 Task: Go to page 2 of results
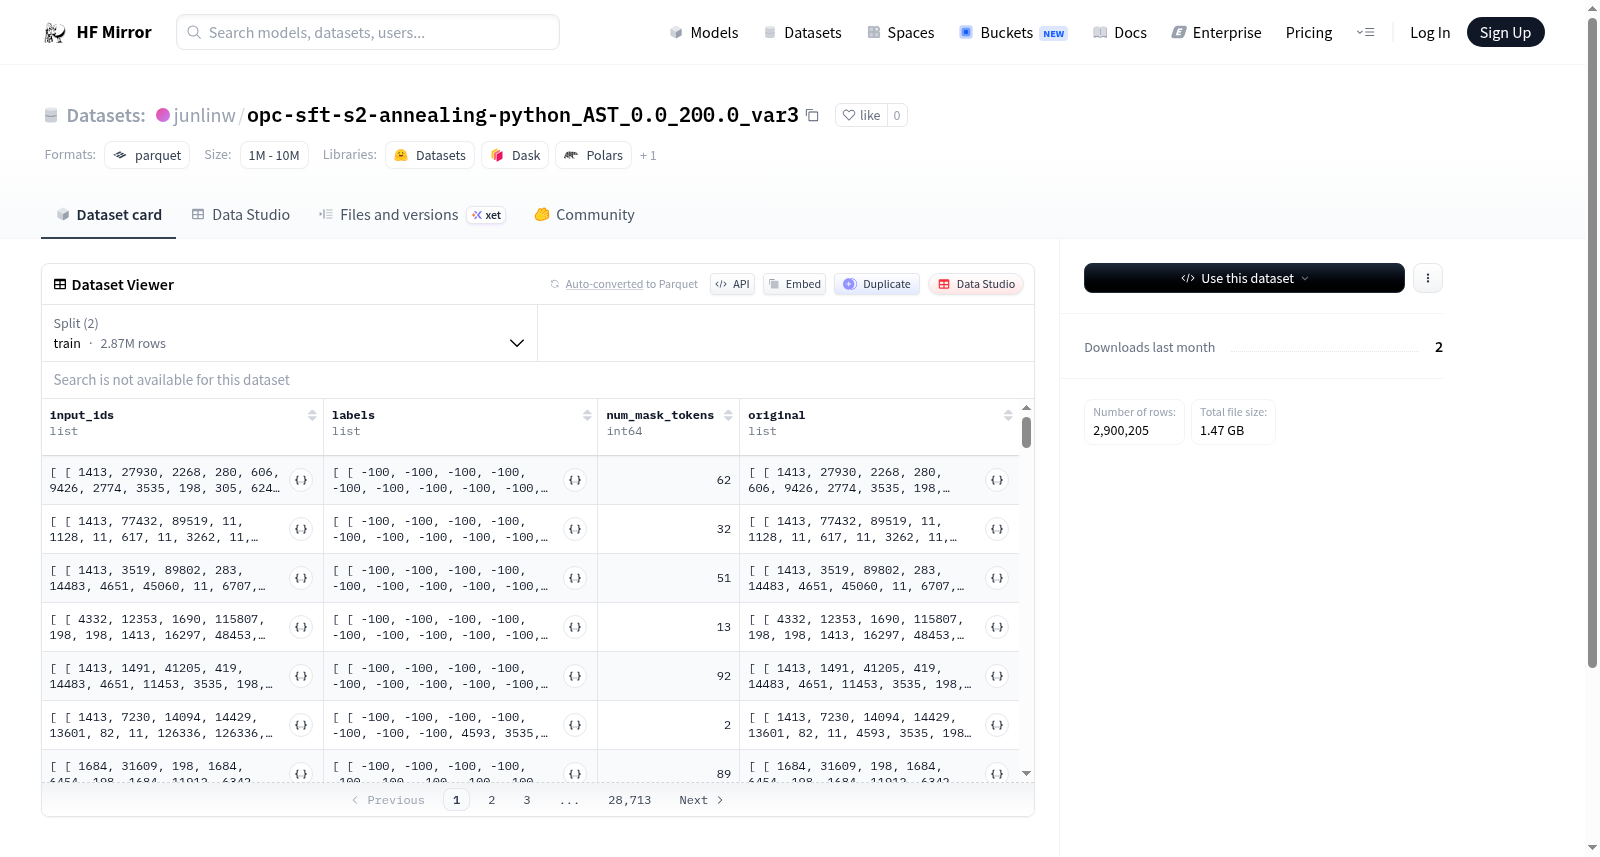point(492,800)
